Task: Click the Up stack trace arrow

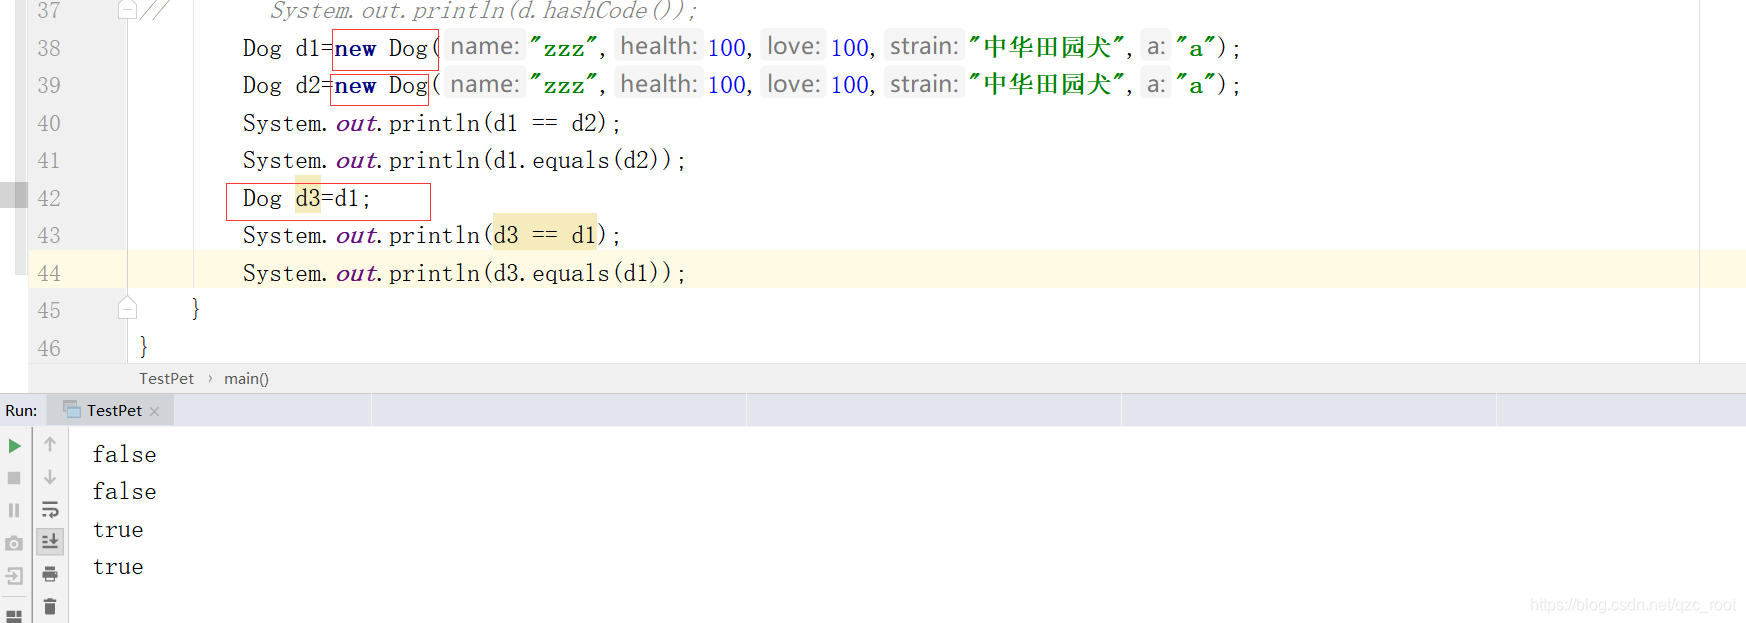Action: (x=50, y=444)
